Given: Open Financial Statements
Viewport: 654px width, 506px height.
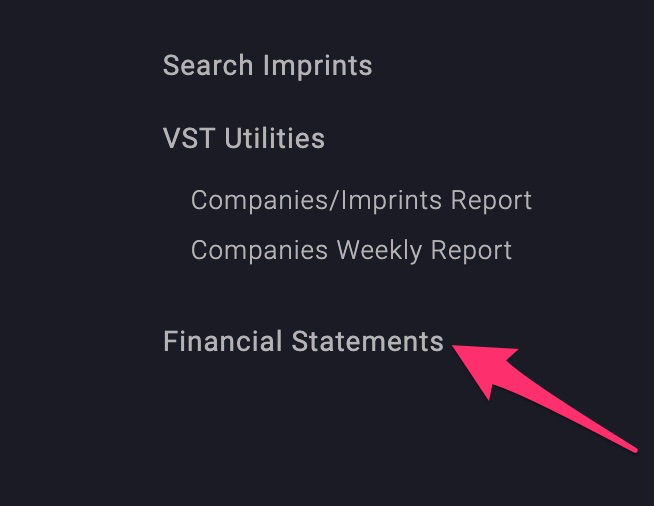Looking at the screenshot, I should click(303, 341).
